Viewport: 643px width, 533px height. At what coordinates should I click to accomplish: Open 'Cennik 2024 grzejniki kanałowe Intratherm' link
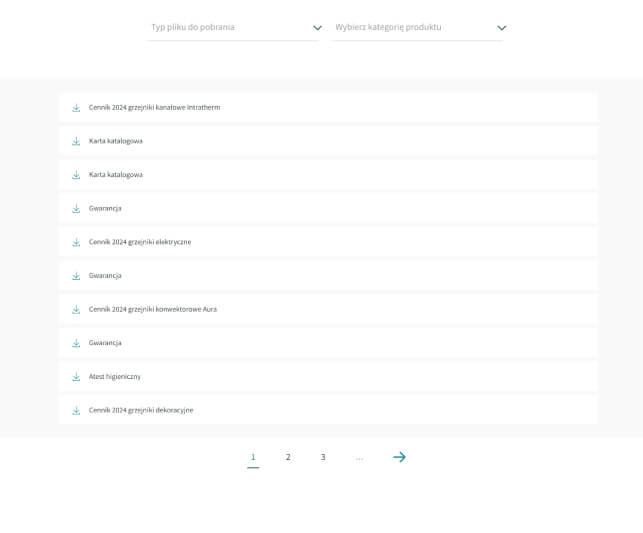point(155,107)
